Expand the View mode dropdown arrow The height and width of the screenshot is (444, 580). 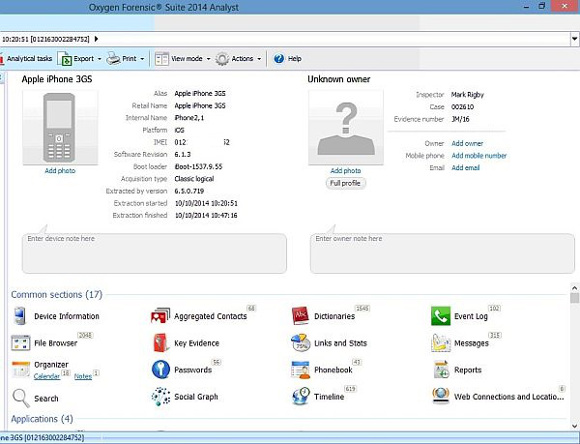208,59
